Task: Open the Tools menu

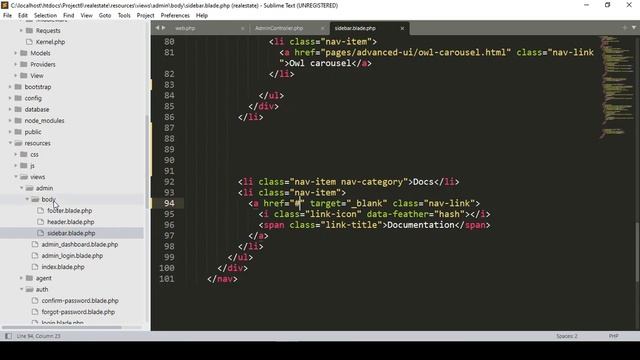Action: [x=124, y=16]
